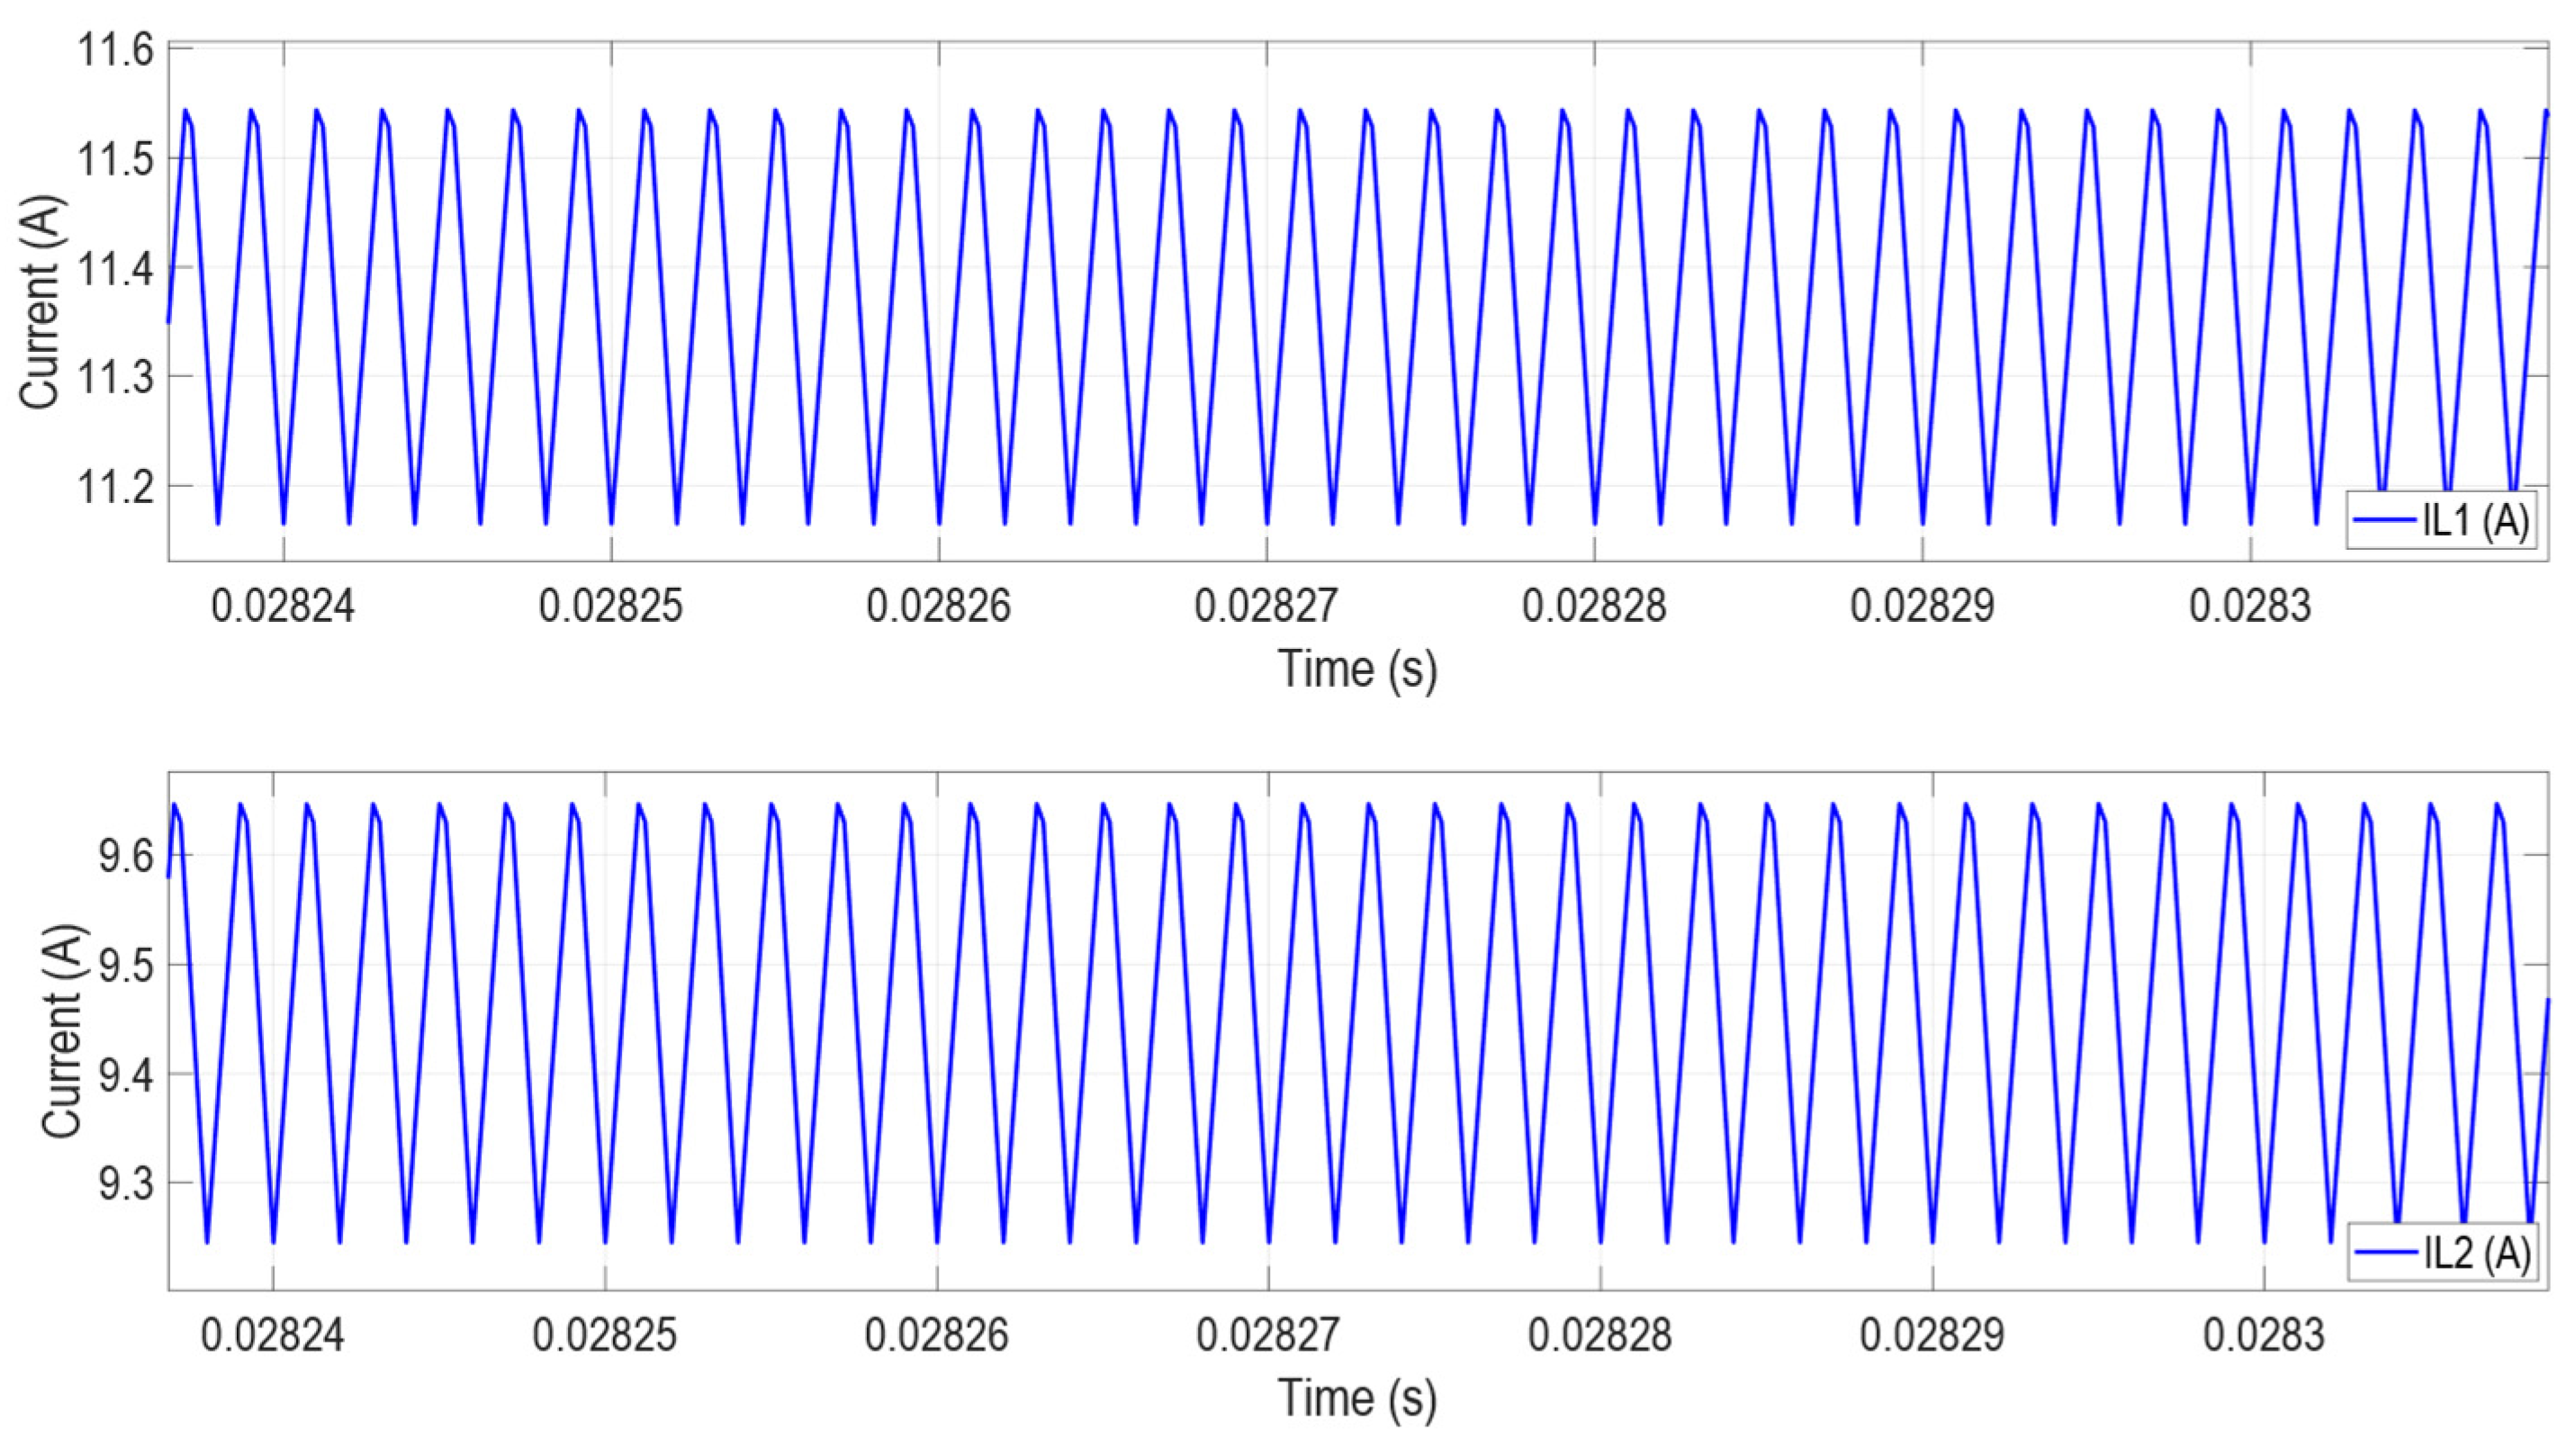
Task: Click the 11.6 y-axis tick label
Action: [116, 50]
